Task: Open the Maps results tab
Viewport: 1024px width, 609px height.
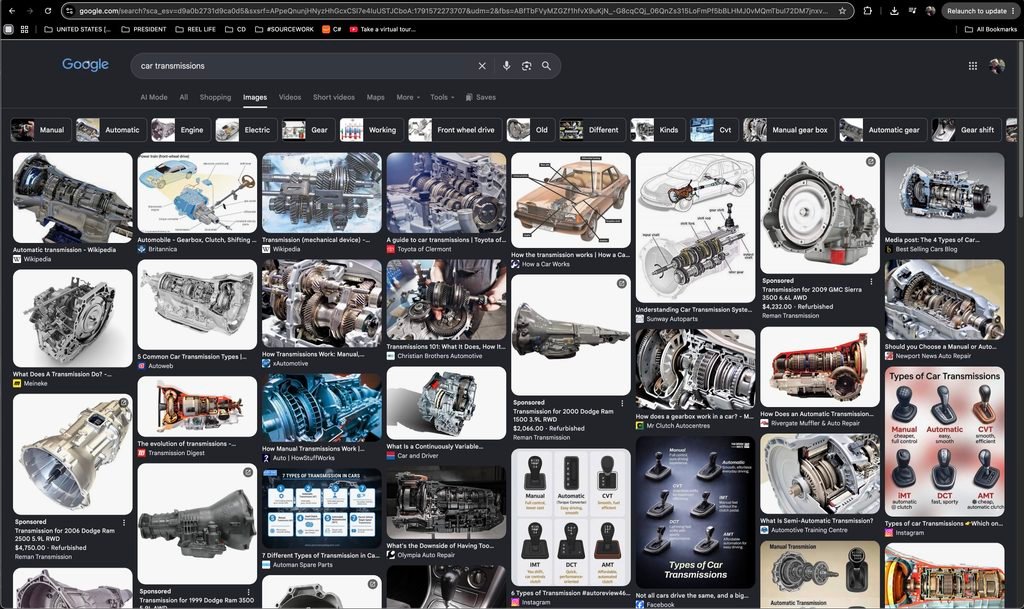Action: click(x=376, y=97)
